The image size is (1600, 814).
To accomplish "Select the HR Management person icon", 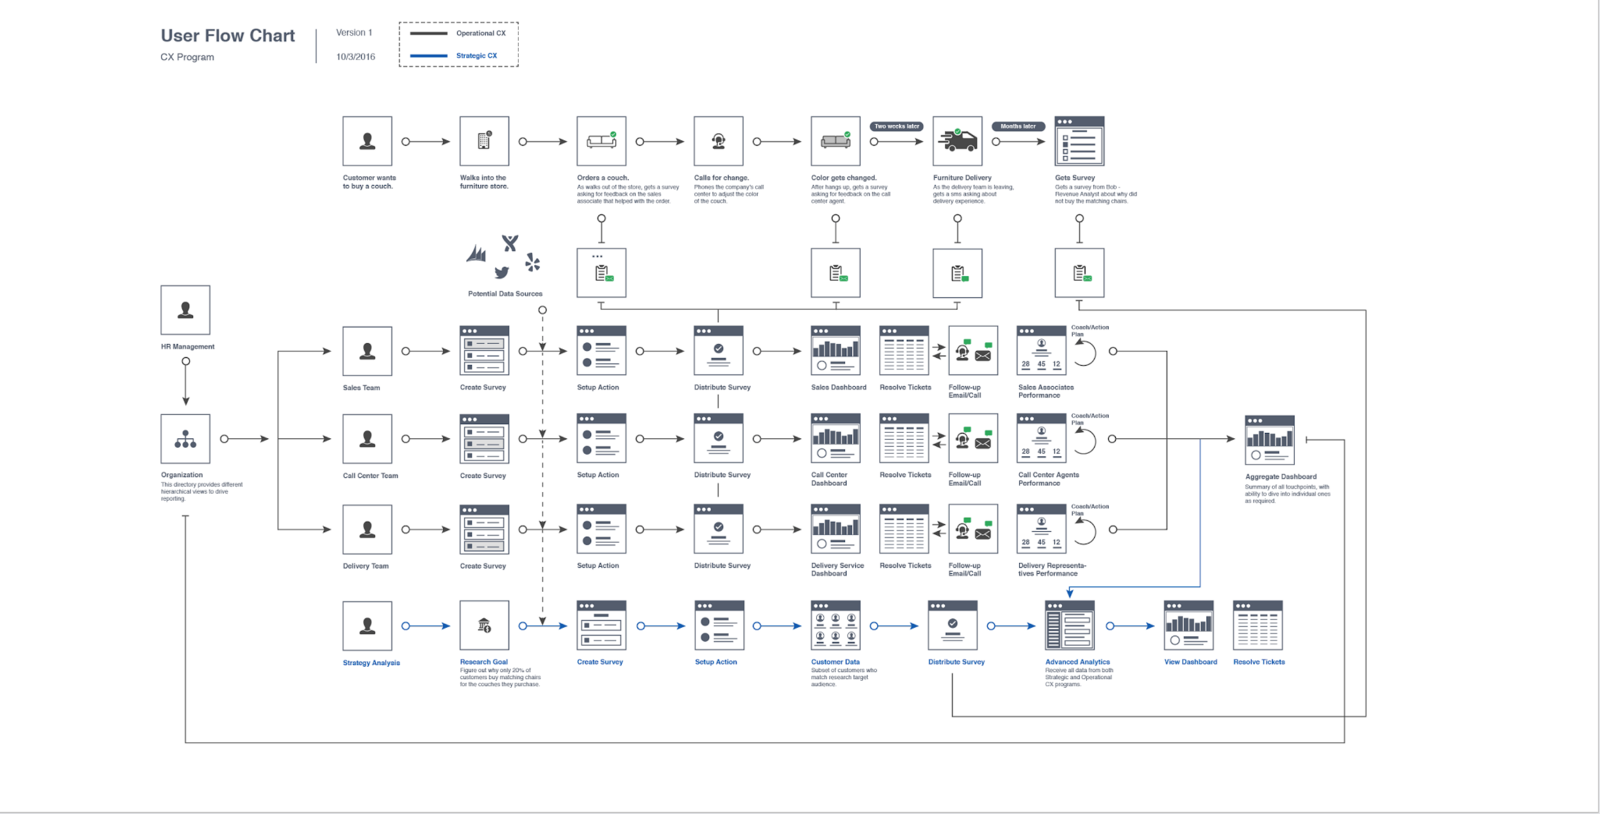I will pos(185,310).
